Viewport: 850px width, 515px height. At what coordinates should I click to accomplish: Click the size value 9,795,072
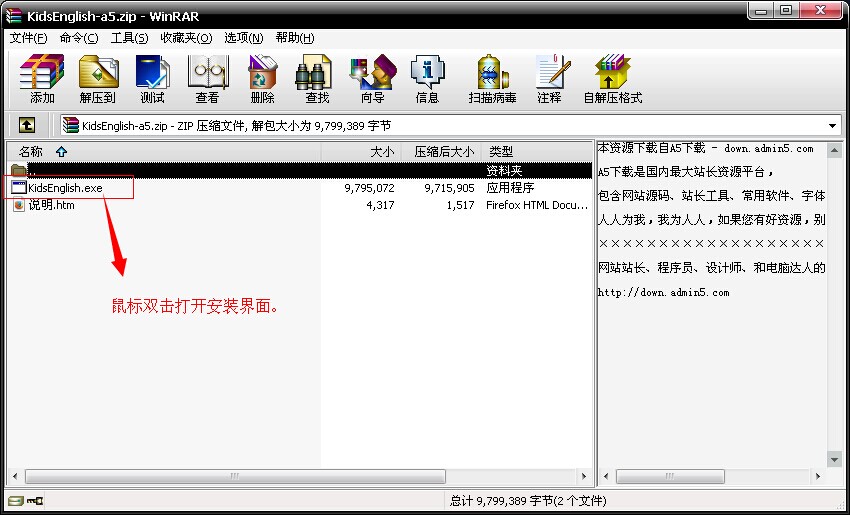pos(370,188)
